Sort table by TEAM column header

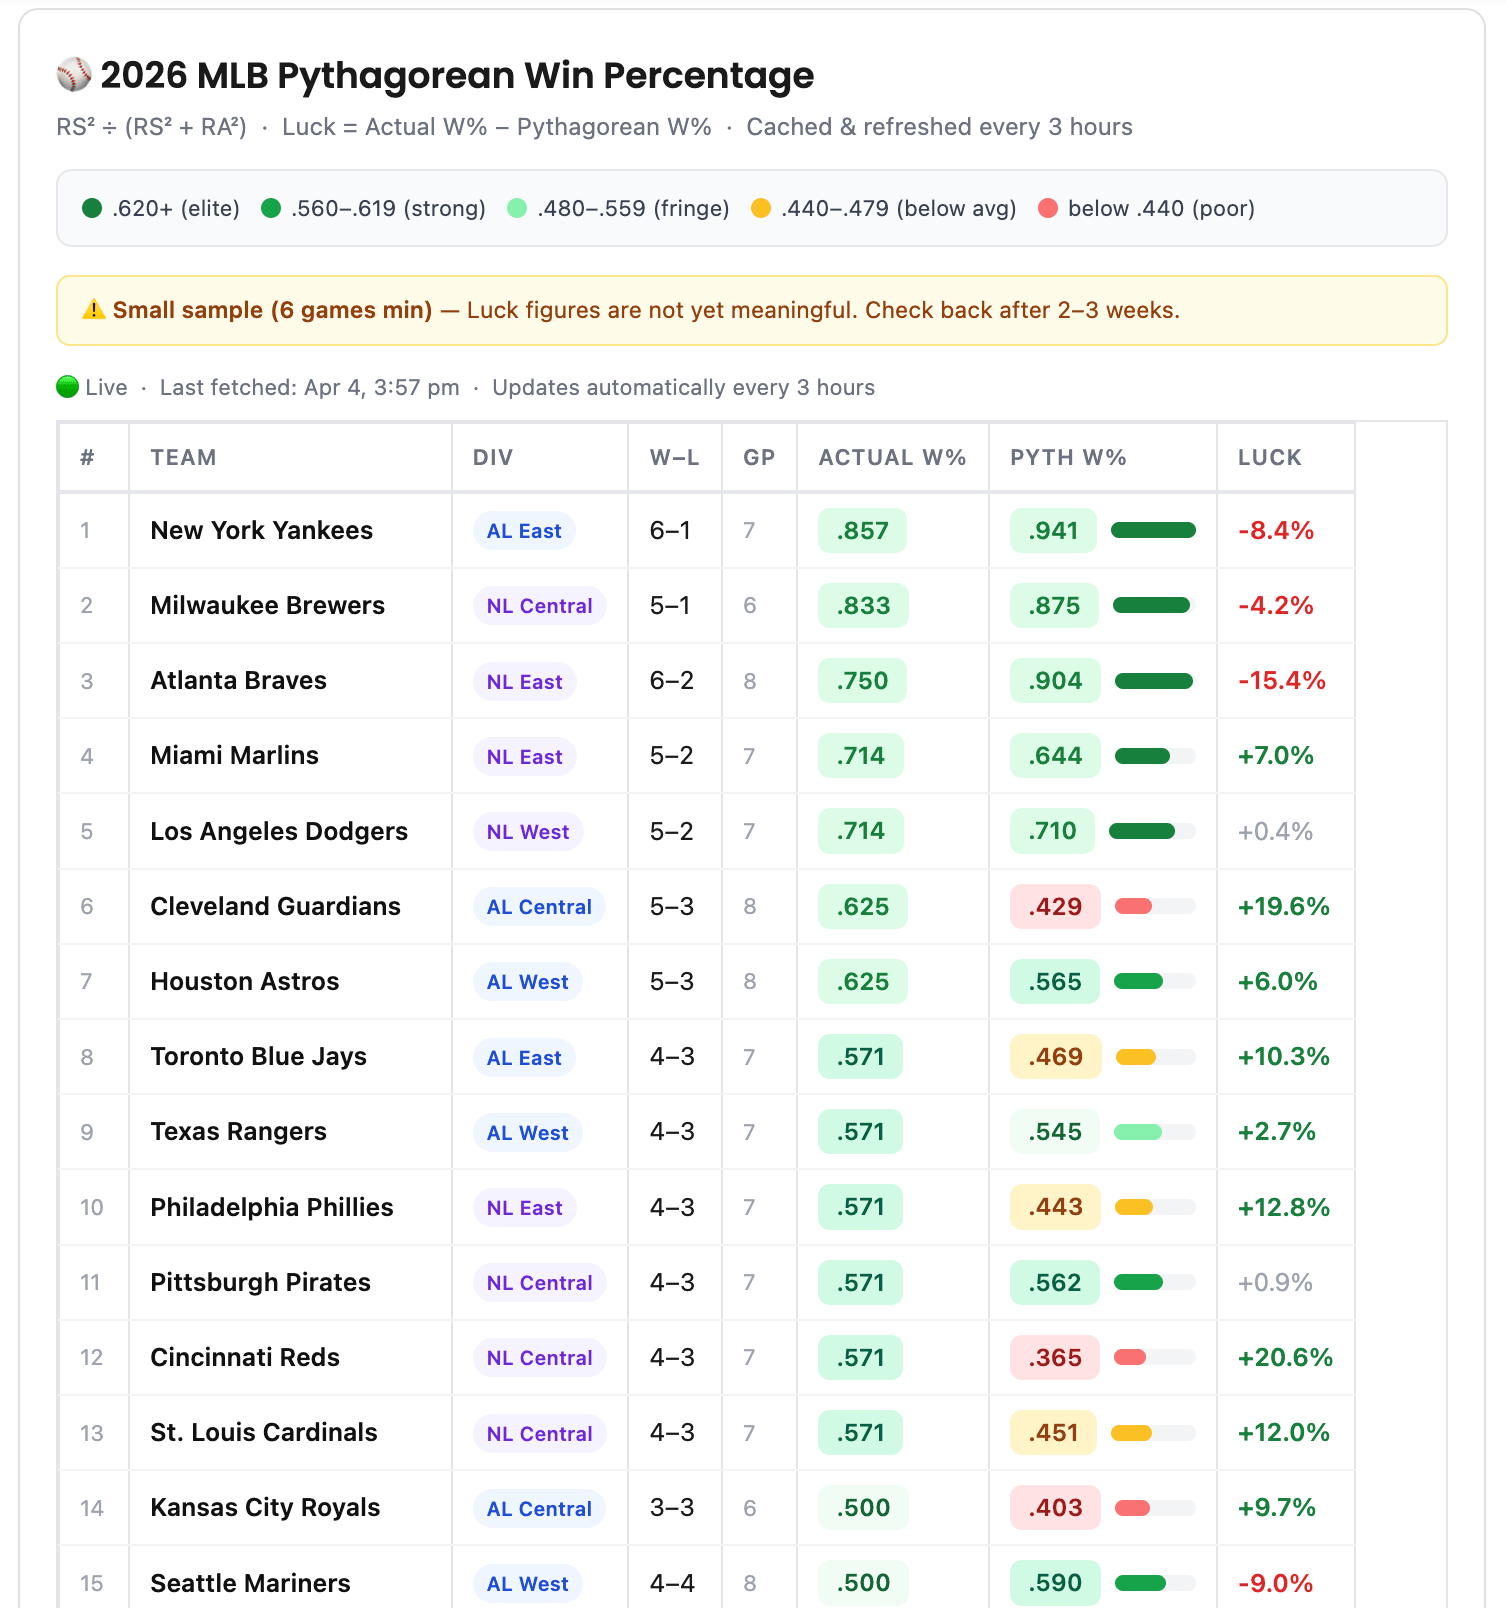pos(183,458)
